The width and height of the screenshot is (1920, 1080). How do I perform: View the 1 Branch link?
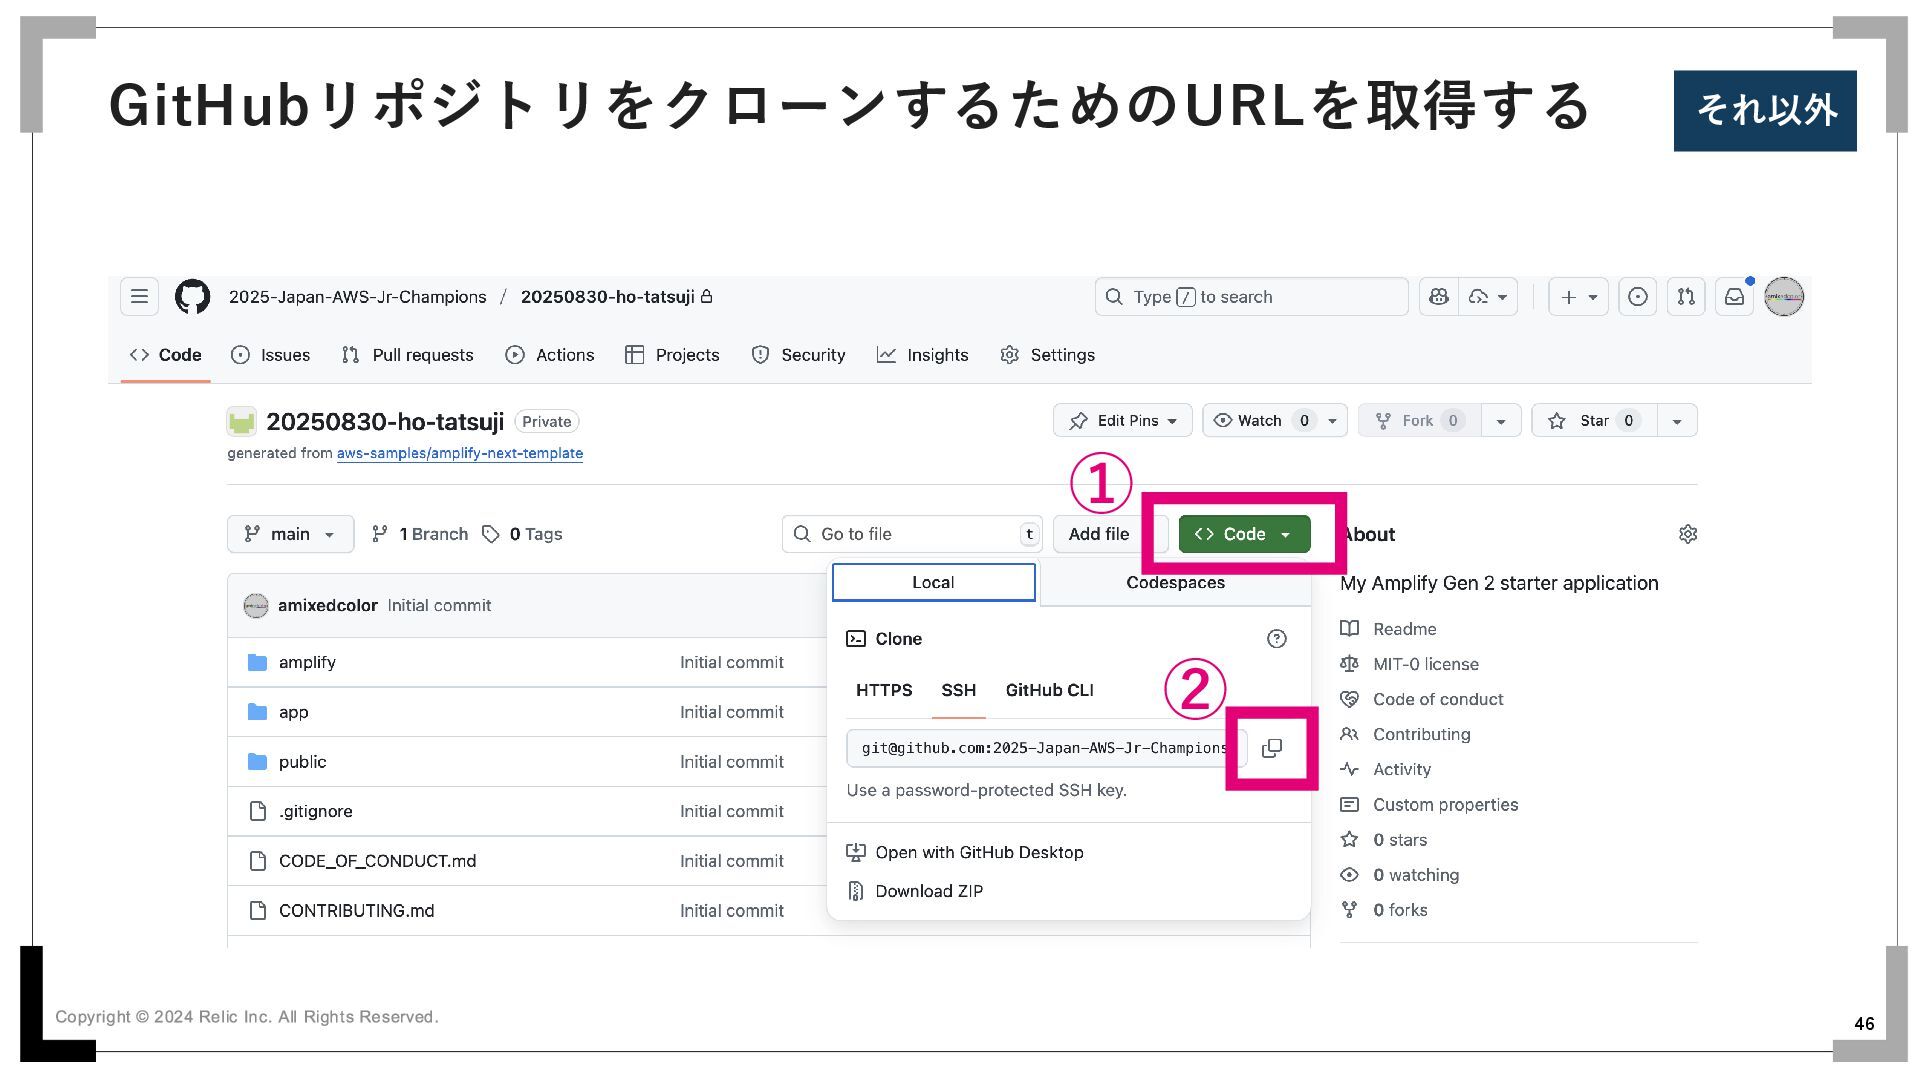420,534
